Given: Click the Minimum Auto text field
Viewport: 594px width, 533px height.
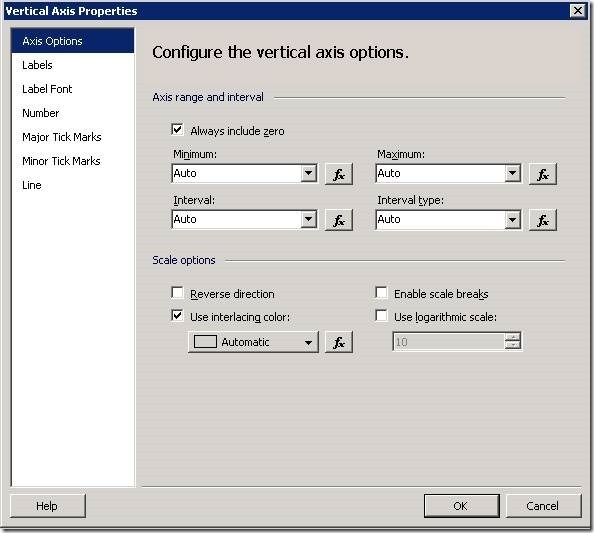Looking at the screenshot, I should point(237,173).
